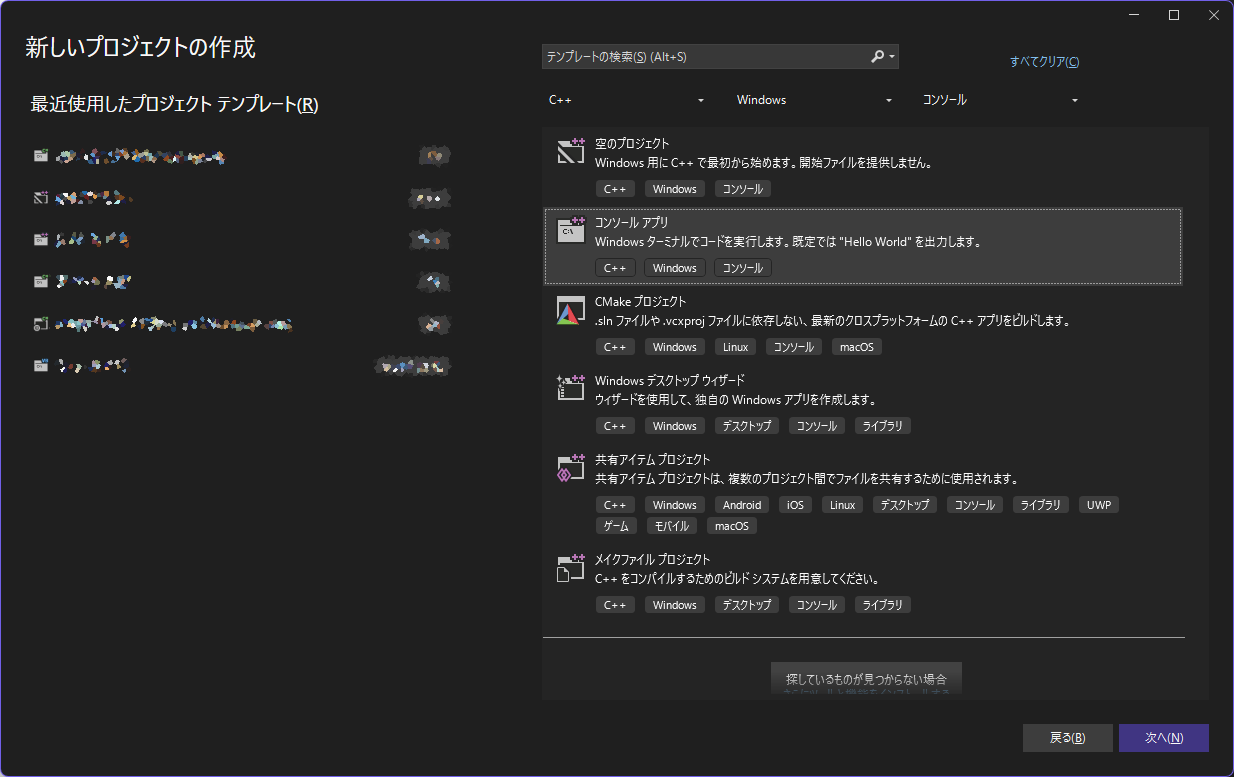The image size is (1234, 777).
Task: Select the Windows デスクトップ ウィザード icon
Action: coord(570,389)
